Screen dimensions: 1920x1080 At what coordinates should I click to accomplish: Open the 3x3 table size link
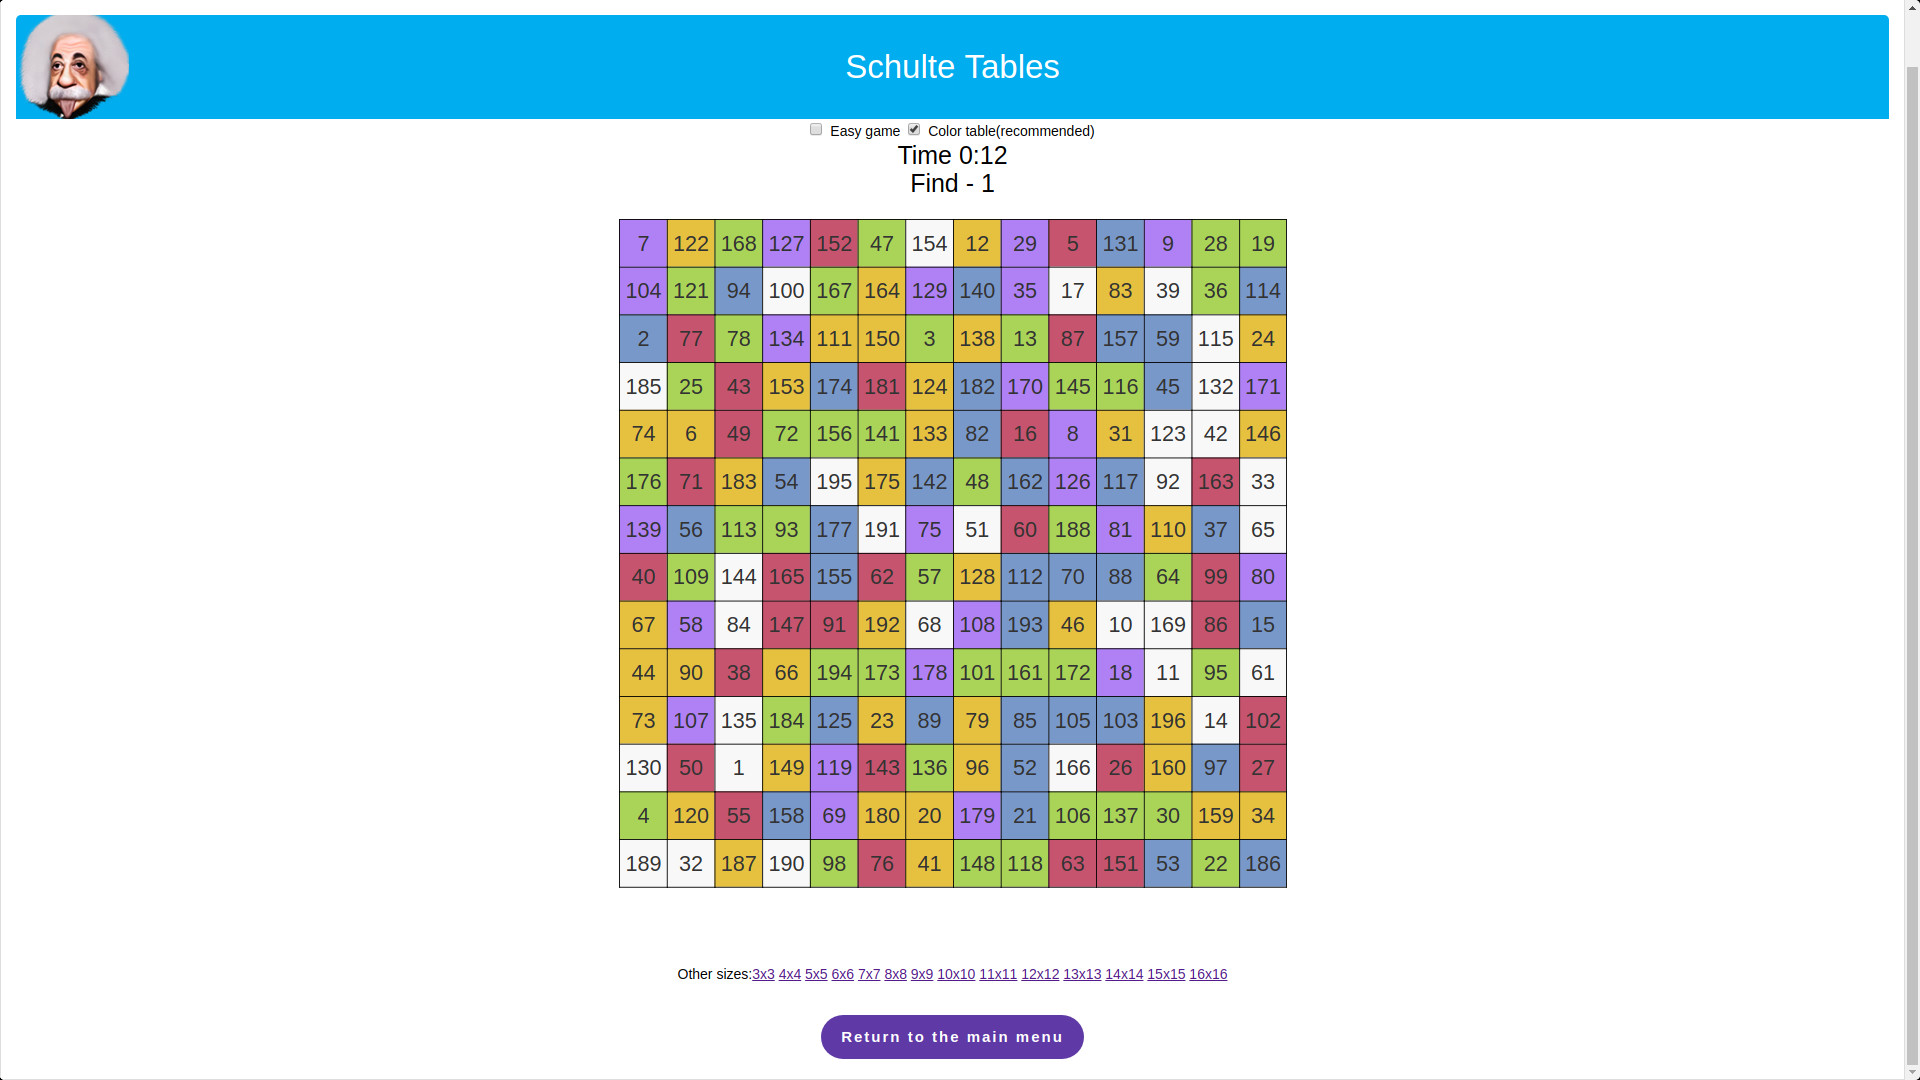point(763,974)
